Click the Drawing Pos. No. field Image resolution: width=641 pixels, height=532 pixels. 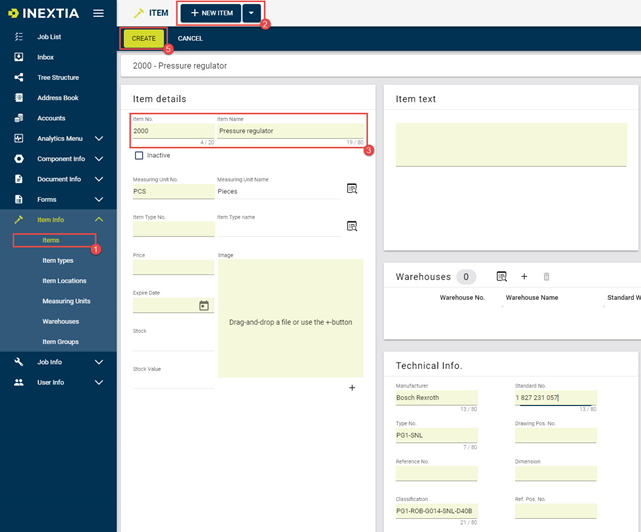tap(556, 435)
